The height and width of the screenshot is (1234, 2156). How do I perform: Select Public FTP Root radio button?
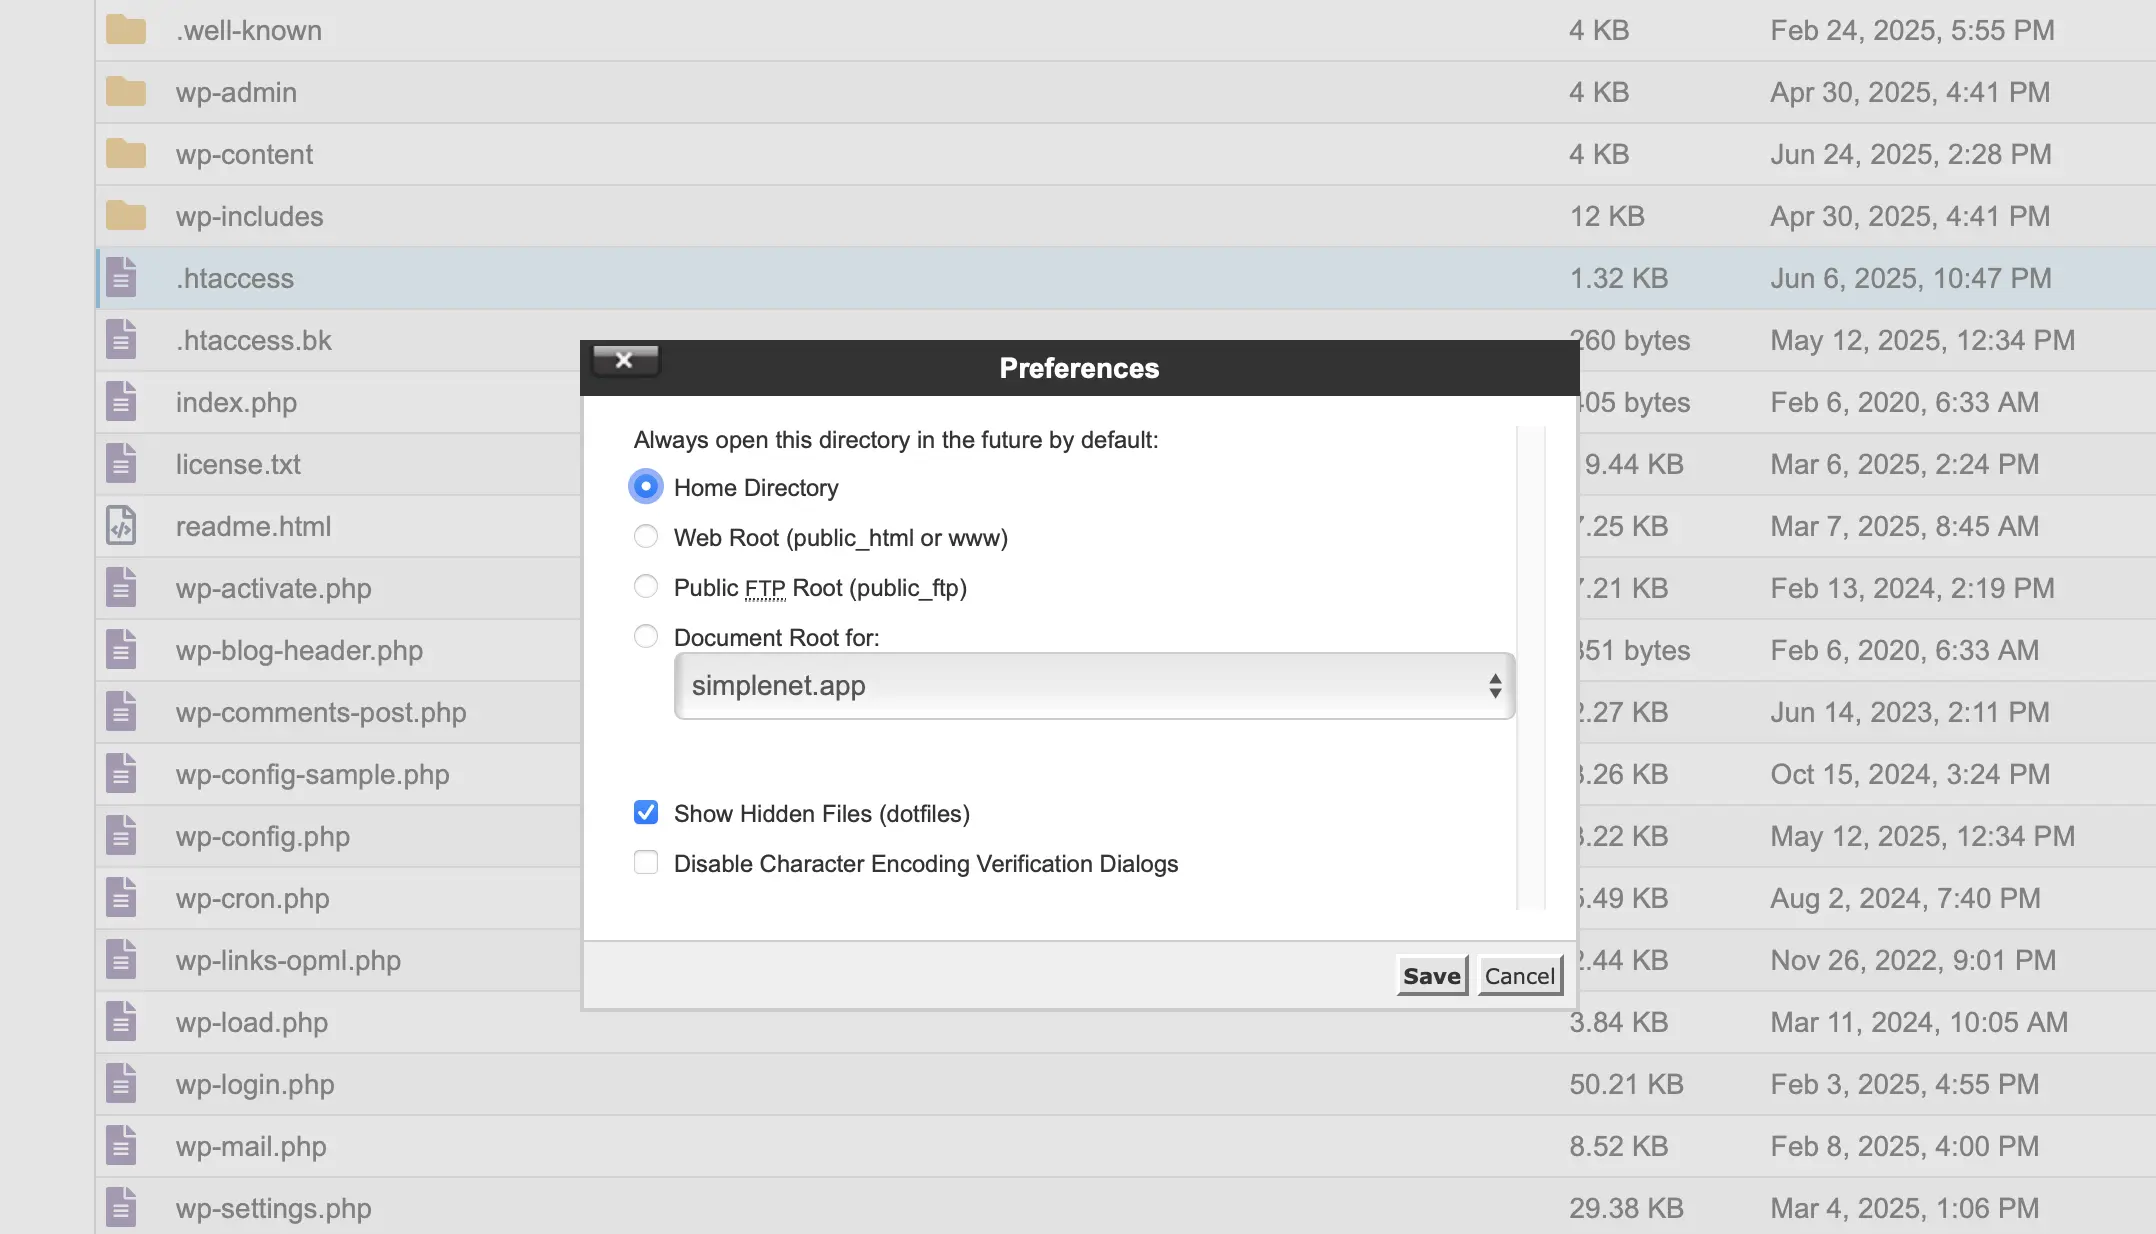click(646, 587)
